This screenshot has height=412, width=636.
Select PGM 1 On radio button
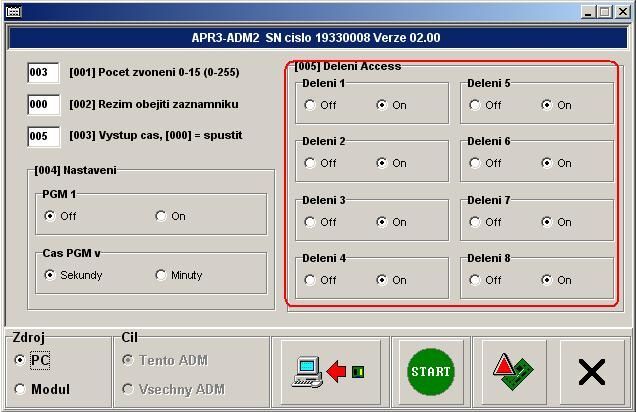161,216
